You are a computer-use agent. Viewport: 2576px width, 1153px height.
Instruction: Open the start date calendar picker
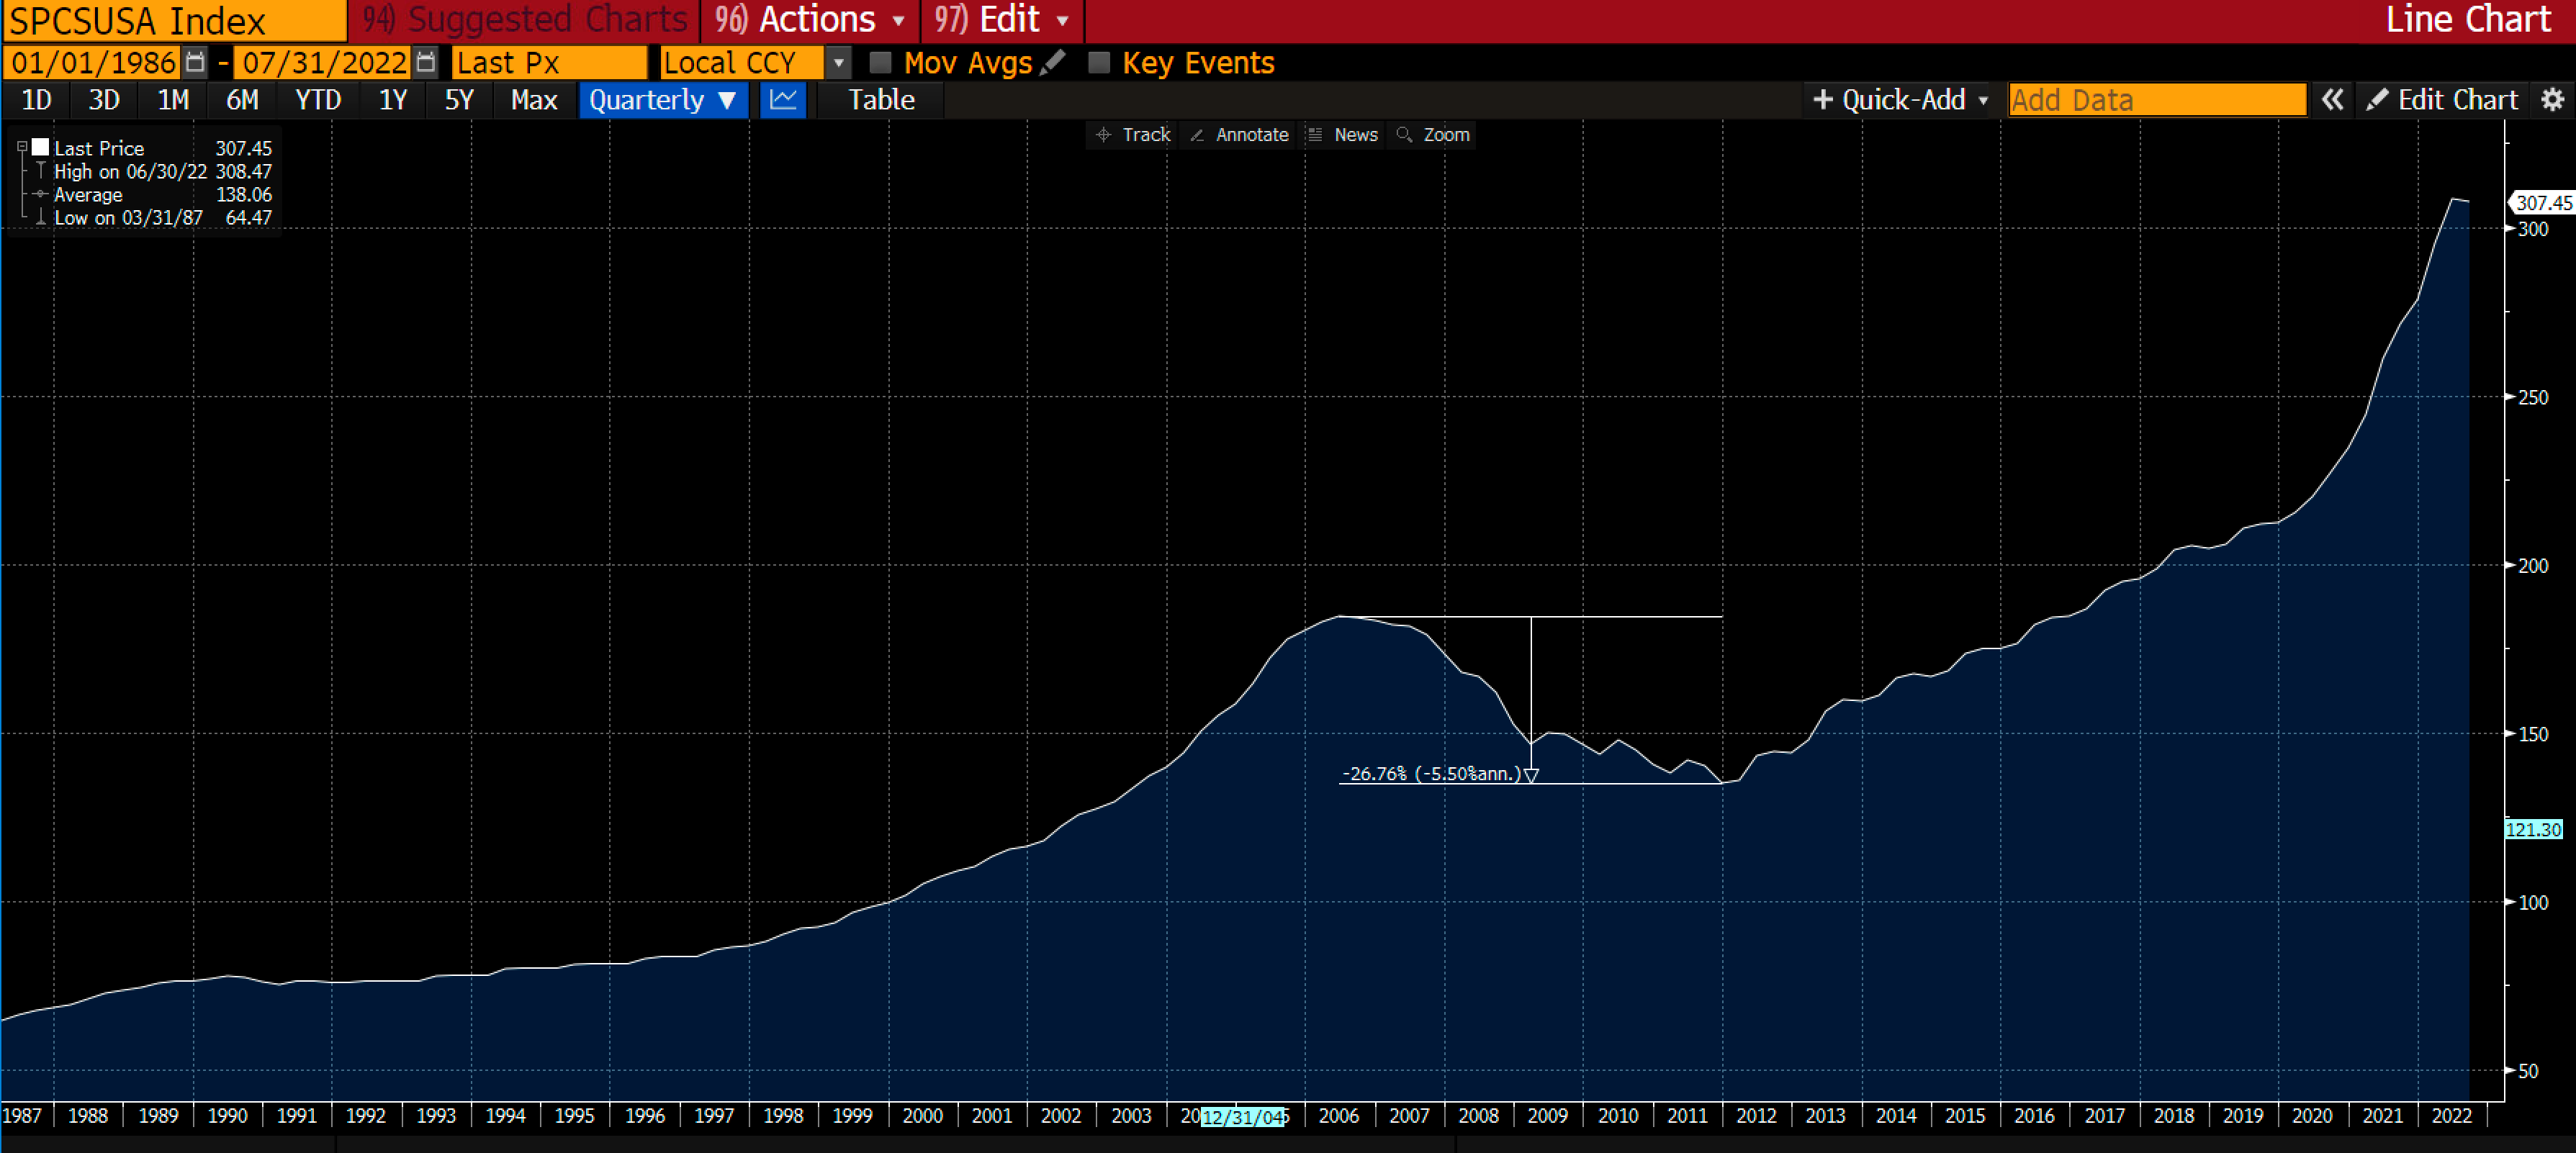click(196, 62)
